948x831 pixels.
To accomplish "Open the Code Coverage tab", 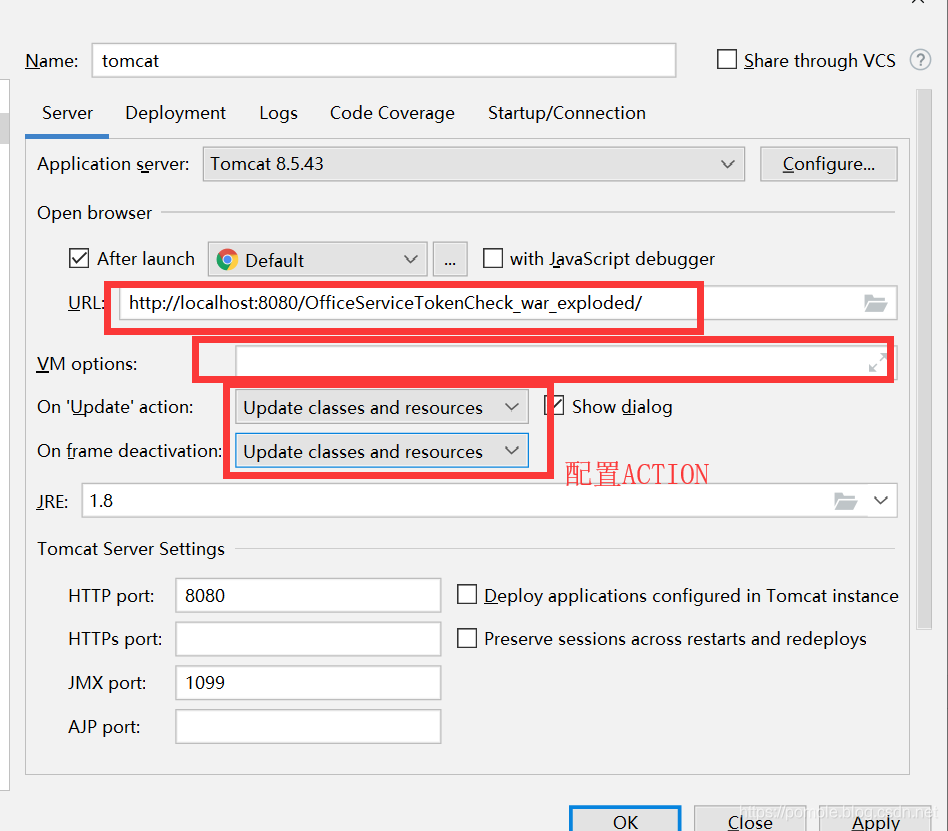I will pyautogui.click(x=392, y=113).
